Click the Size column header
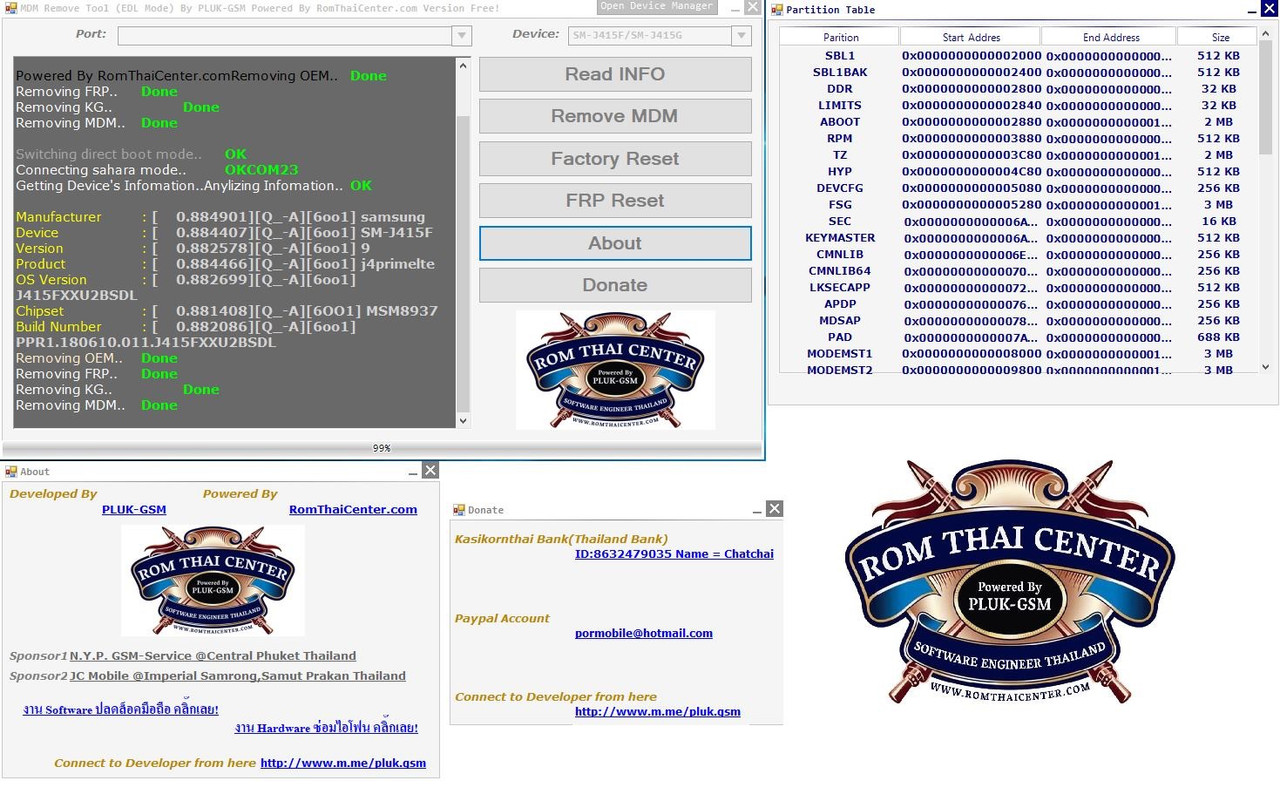Screen dimensions: 1280x789 pyautogui.click(x=1219, y=37)
